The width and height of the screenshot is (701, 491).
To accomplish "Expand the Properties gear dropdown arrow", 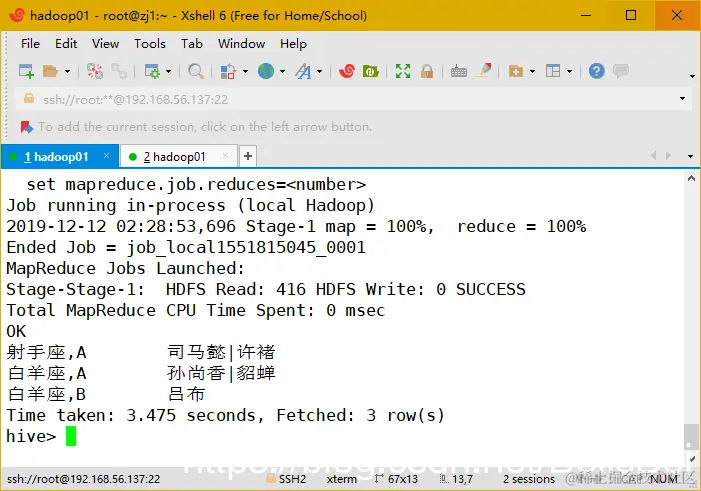I will click(x=169, y=71).
